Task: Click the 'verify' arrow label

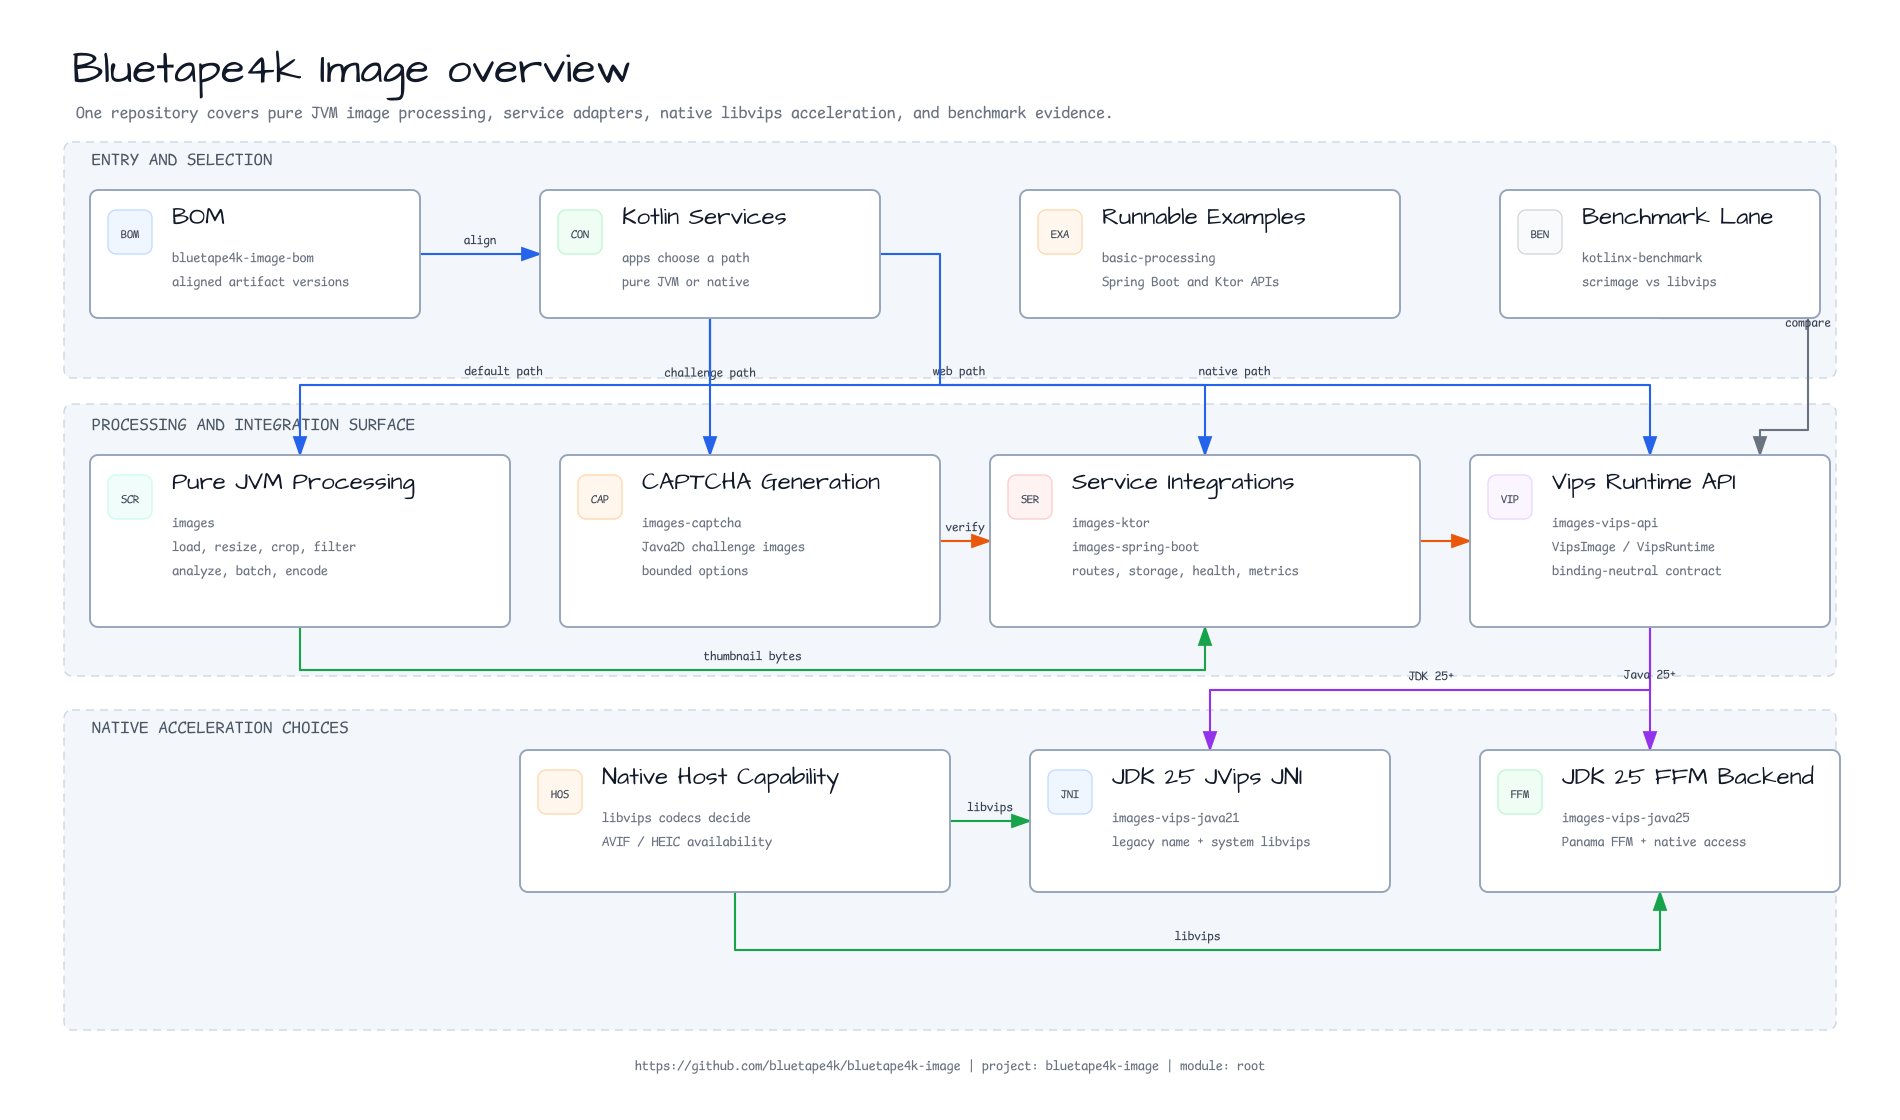Action: [965, 527]
